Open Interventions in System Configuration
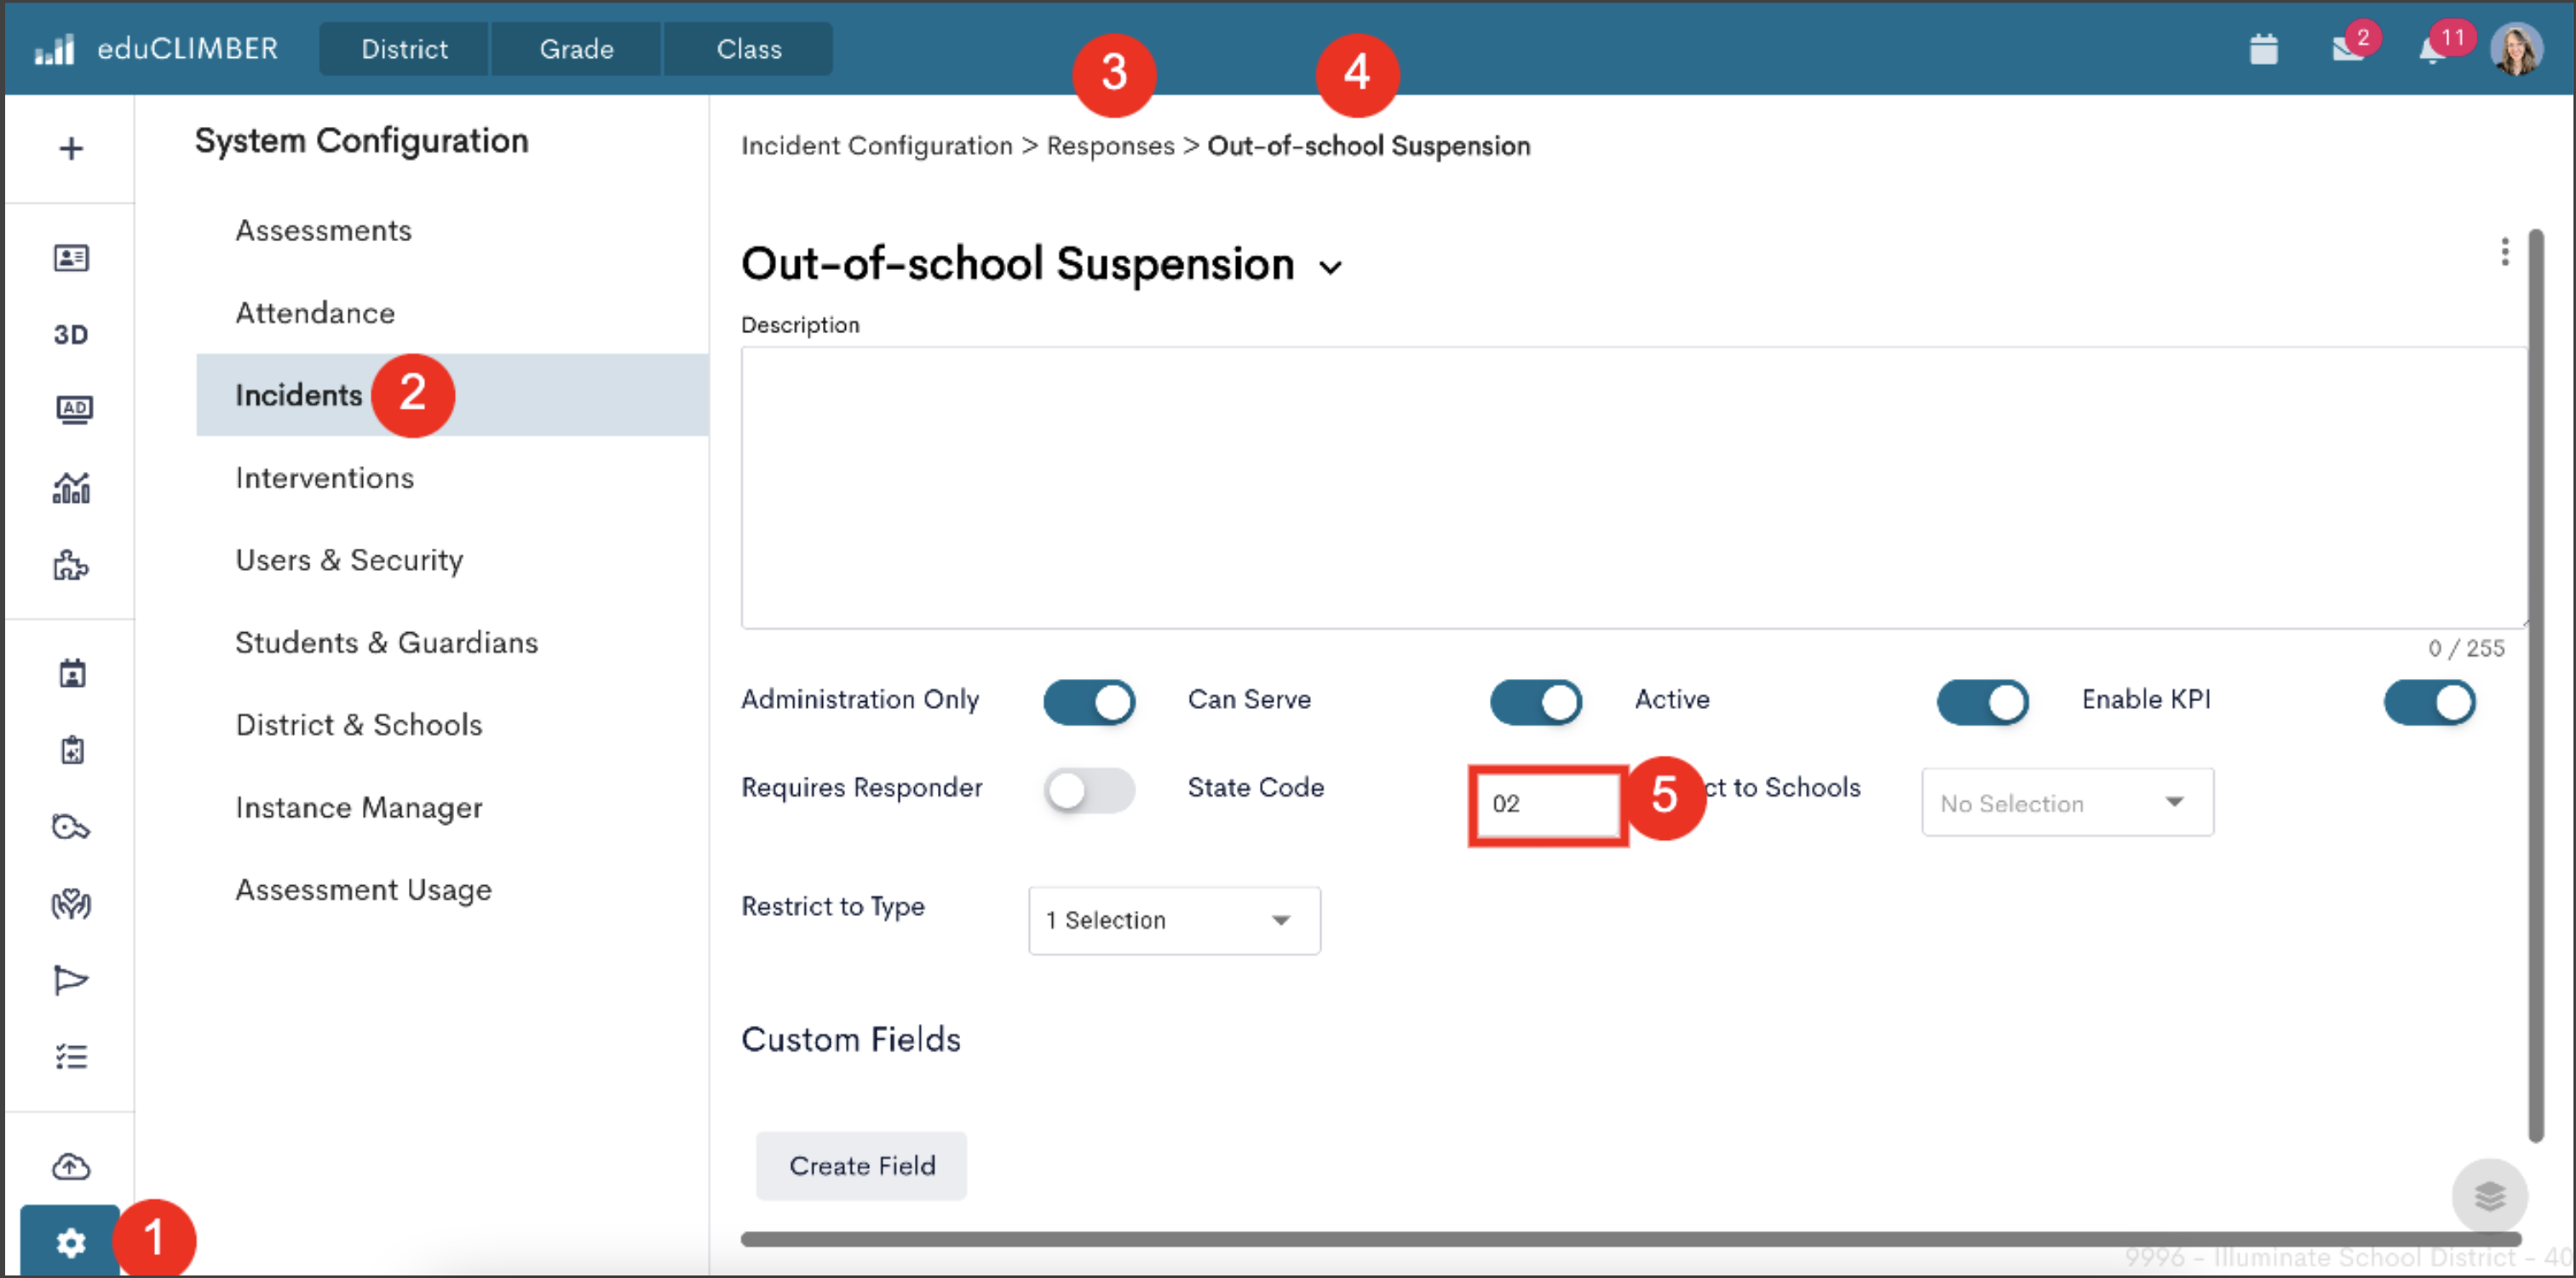This screenshot has height=1278, width=2576. pyautogui.click(x=324, y=478)
